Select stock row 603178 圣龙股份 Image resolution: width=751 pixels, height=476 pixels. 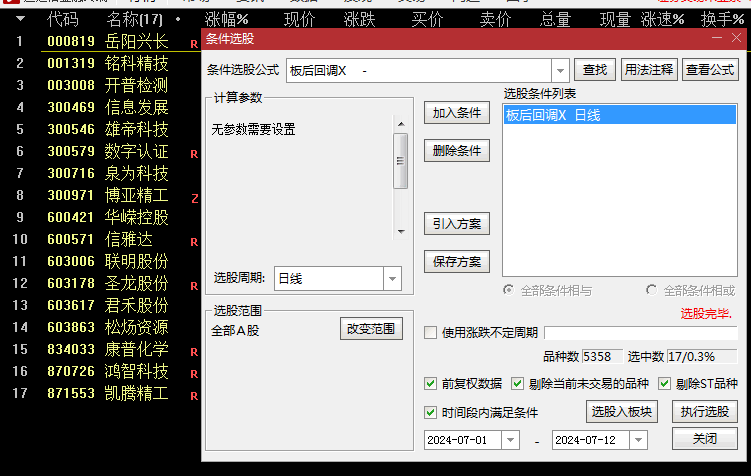tap(106, 283)
